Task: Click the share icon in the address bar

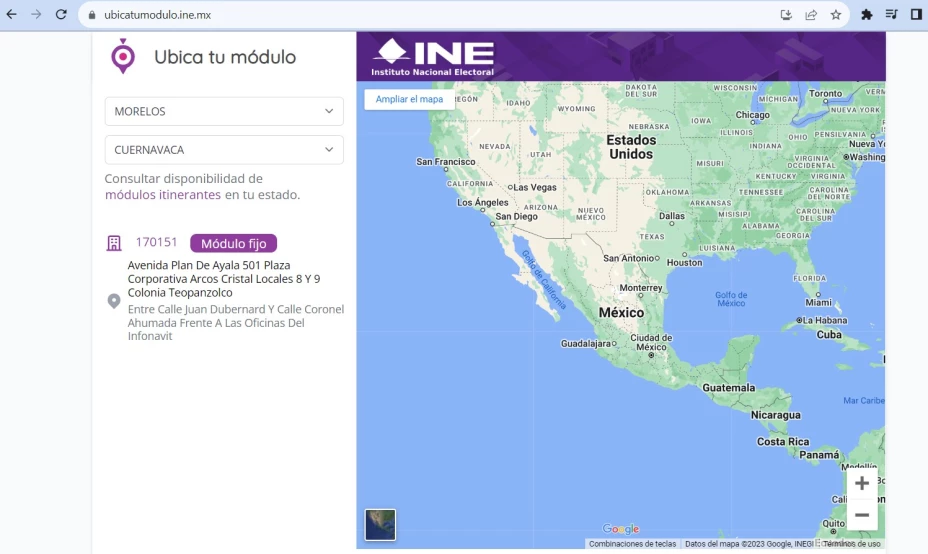Action: 811,15
